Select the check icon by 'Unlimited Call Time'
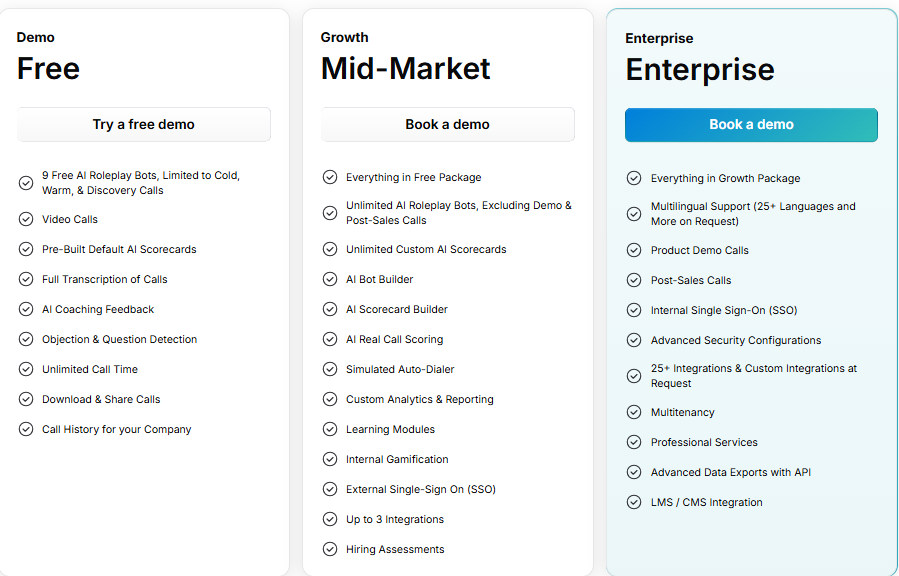 [26, 369]
